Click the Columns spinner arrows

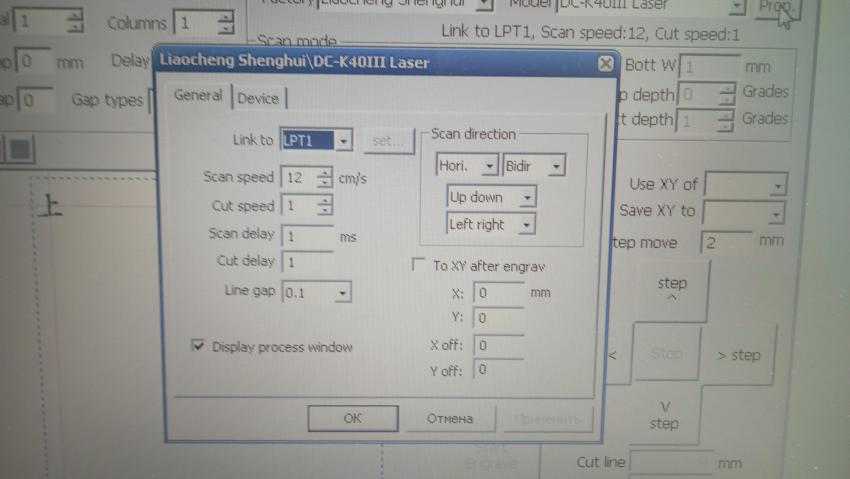pos(226,22)
